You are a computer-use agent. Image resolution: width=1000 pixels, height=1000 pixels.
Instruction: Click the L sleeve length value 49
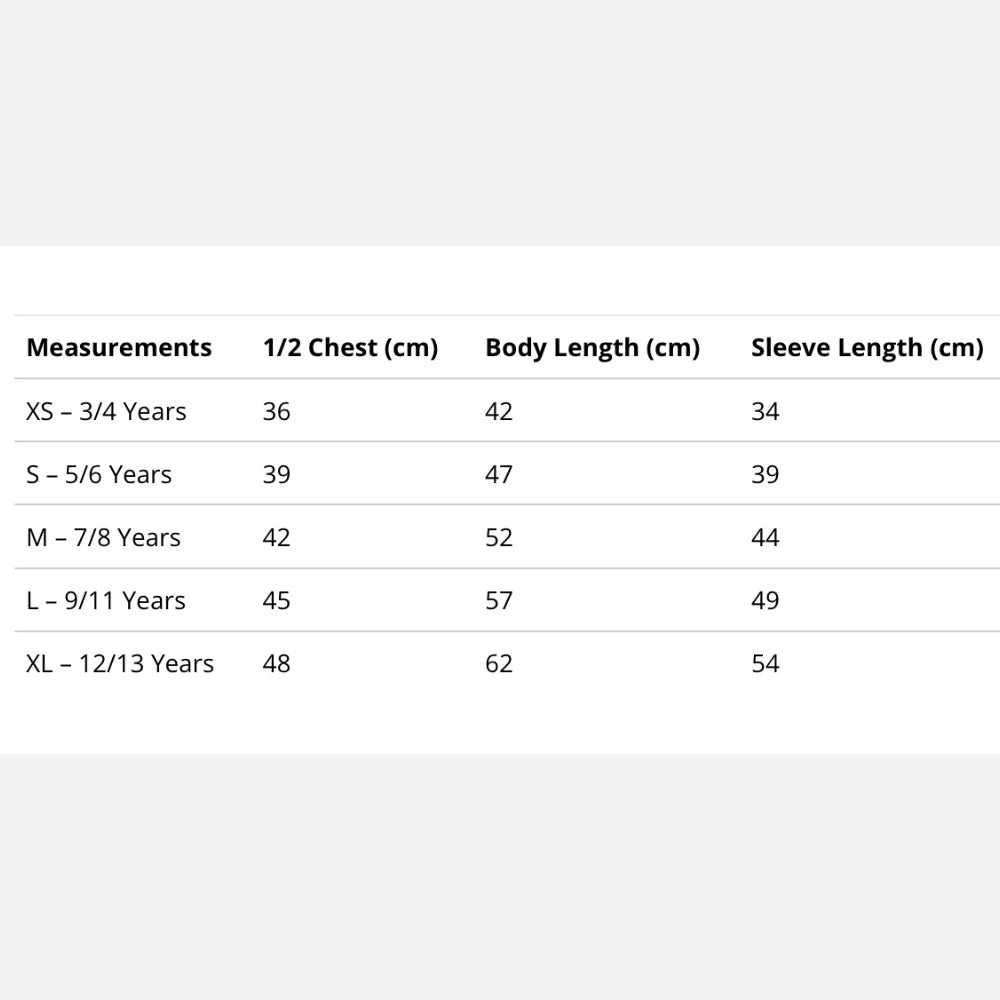click(765, 600)
